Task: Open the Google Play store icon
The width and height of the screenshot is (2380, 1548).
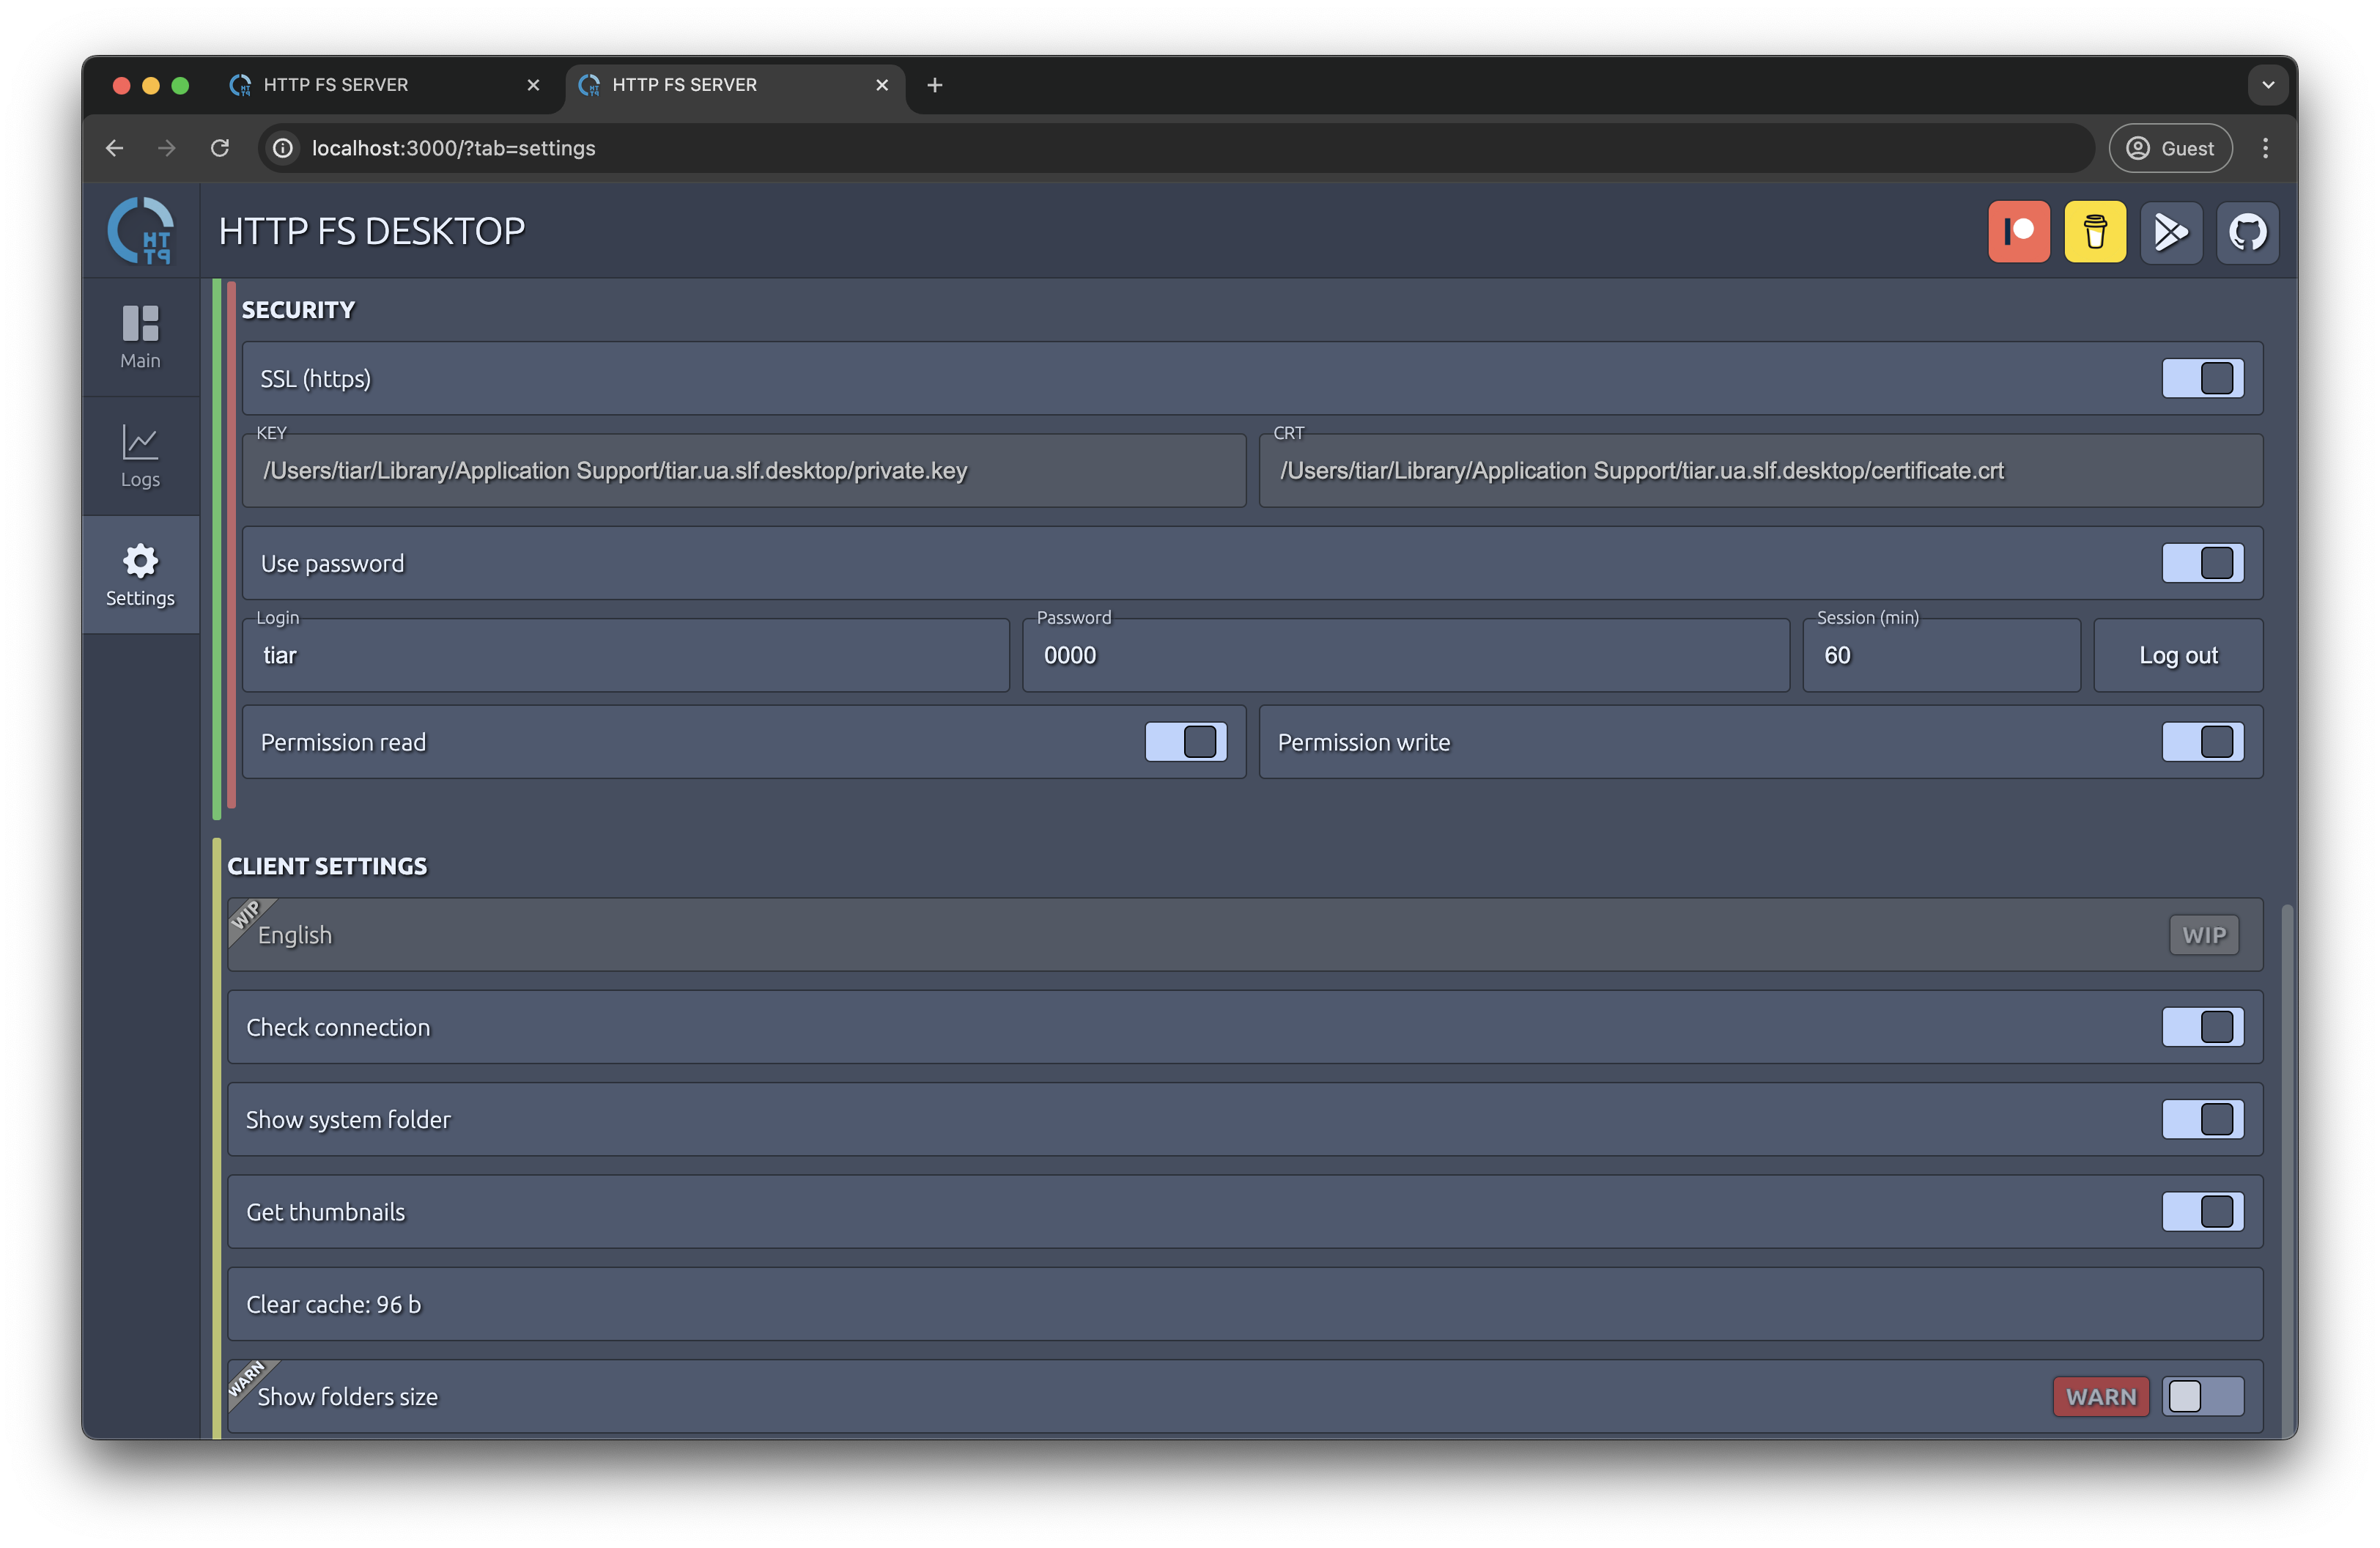Action: (2171, 232)
